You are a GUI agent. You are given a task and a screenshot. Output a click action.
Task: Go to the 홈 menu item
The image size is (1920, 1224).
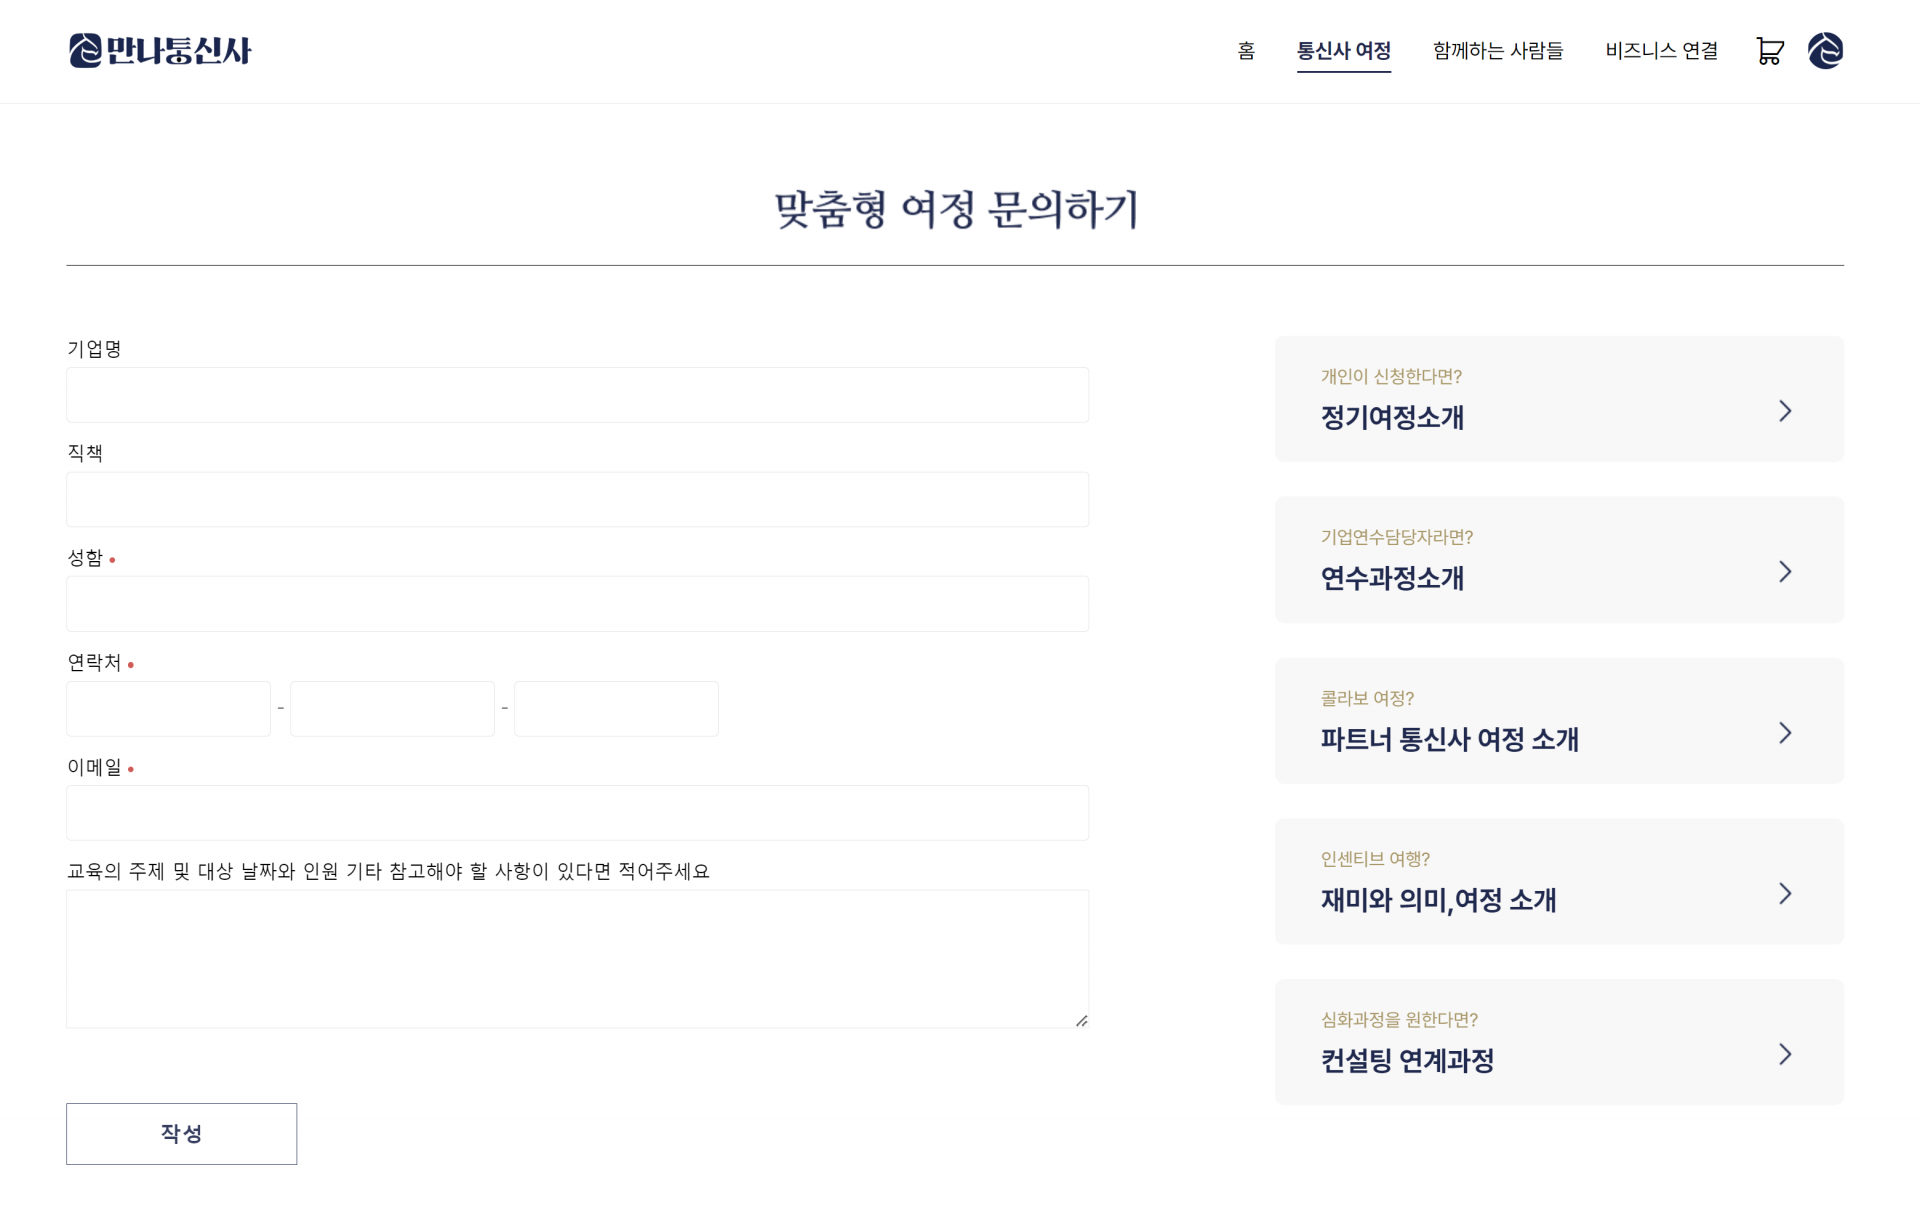(x=1246, y=51)
